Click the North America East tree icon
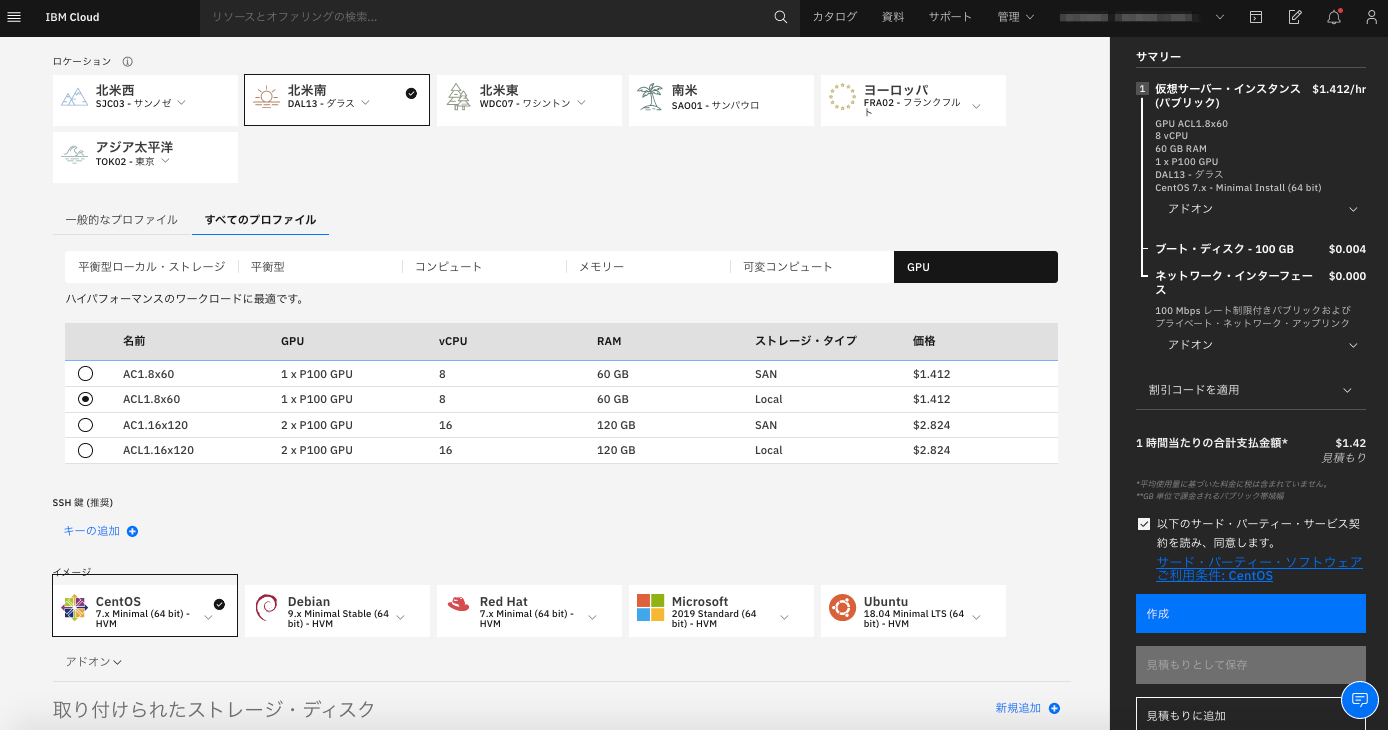This screenshot has height=730, width=1388. (x=458, y=97)
